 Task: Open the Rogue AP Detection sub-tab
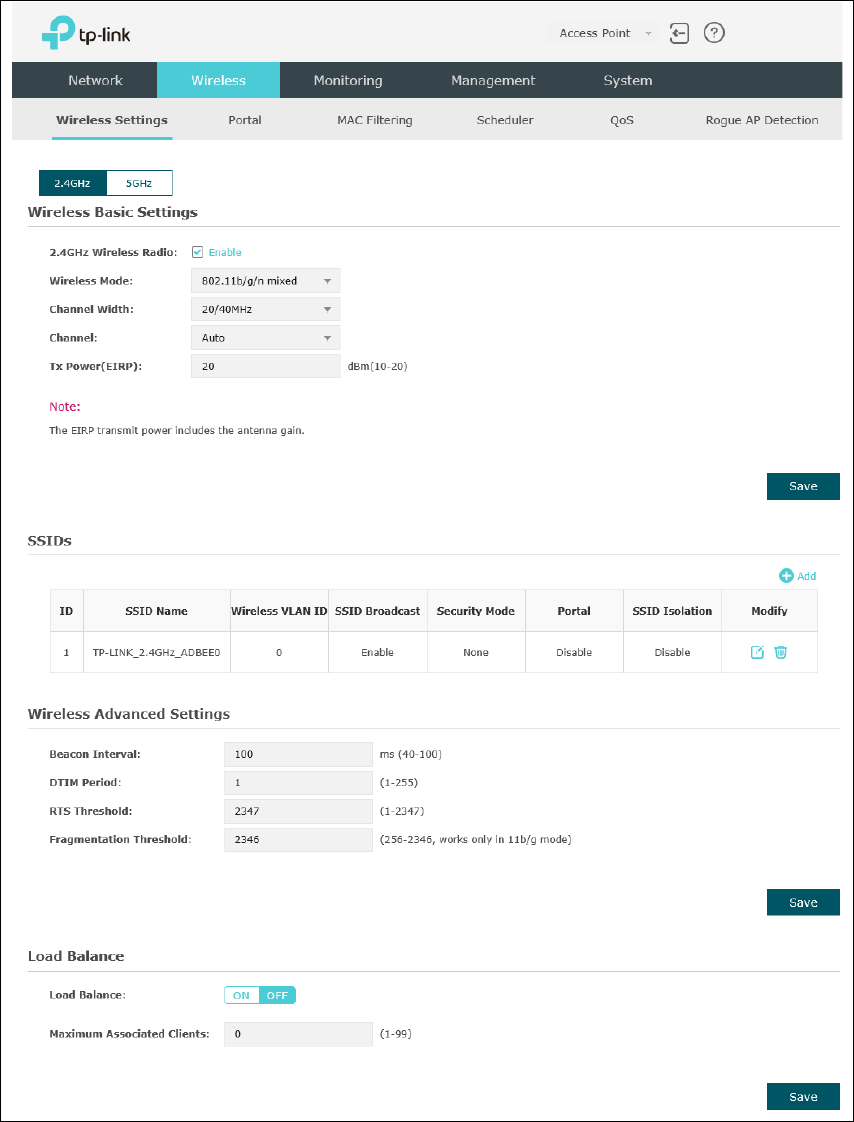click(x=762, y=120)
